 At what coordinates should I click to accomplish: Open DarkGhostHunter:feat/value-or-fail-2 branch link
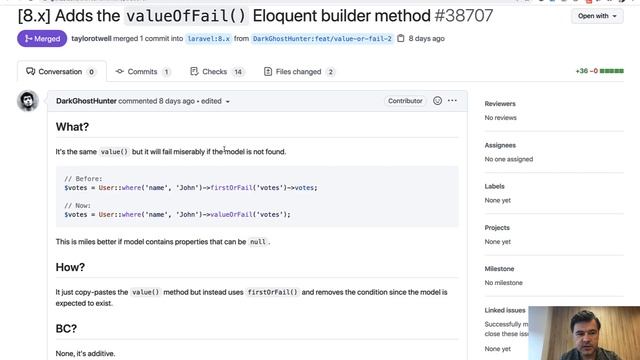[322, 38]
